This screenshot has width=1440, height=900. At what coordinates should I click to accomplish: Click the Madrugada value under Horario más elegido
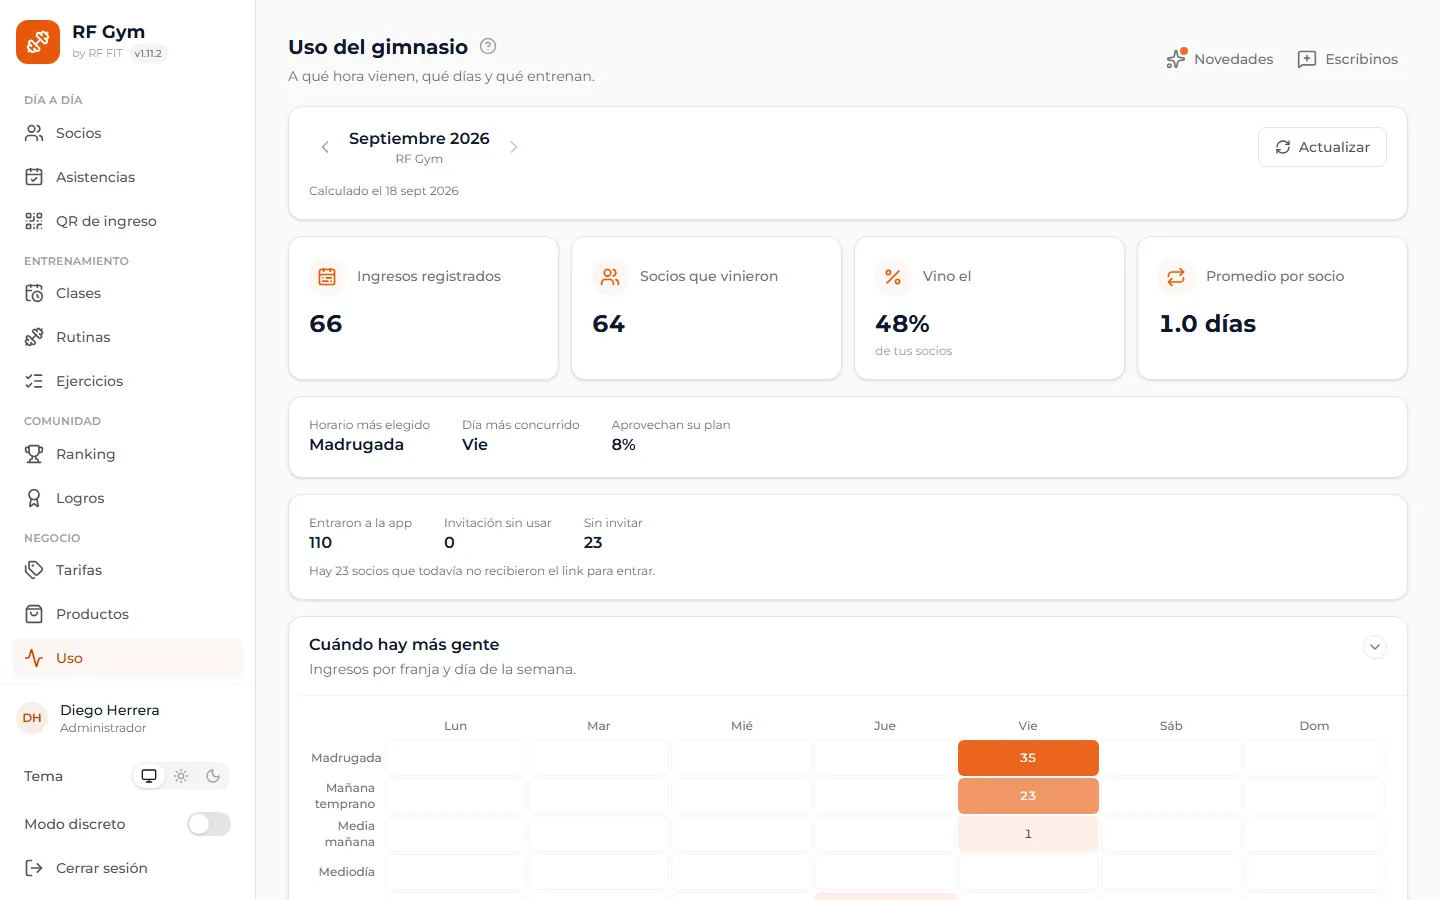coord(356,445)
